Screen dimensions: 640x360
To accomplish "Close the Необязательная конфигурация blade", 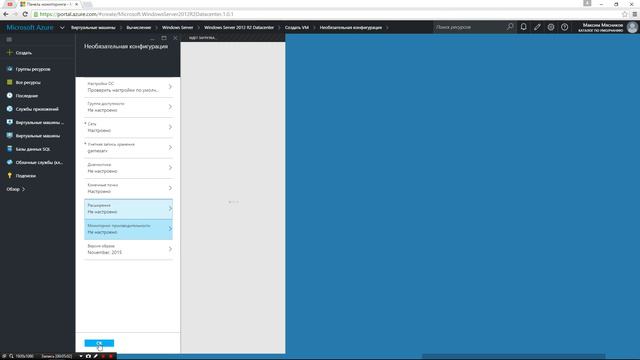I will tap(175, 38).
